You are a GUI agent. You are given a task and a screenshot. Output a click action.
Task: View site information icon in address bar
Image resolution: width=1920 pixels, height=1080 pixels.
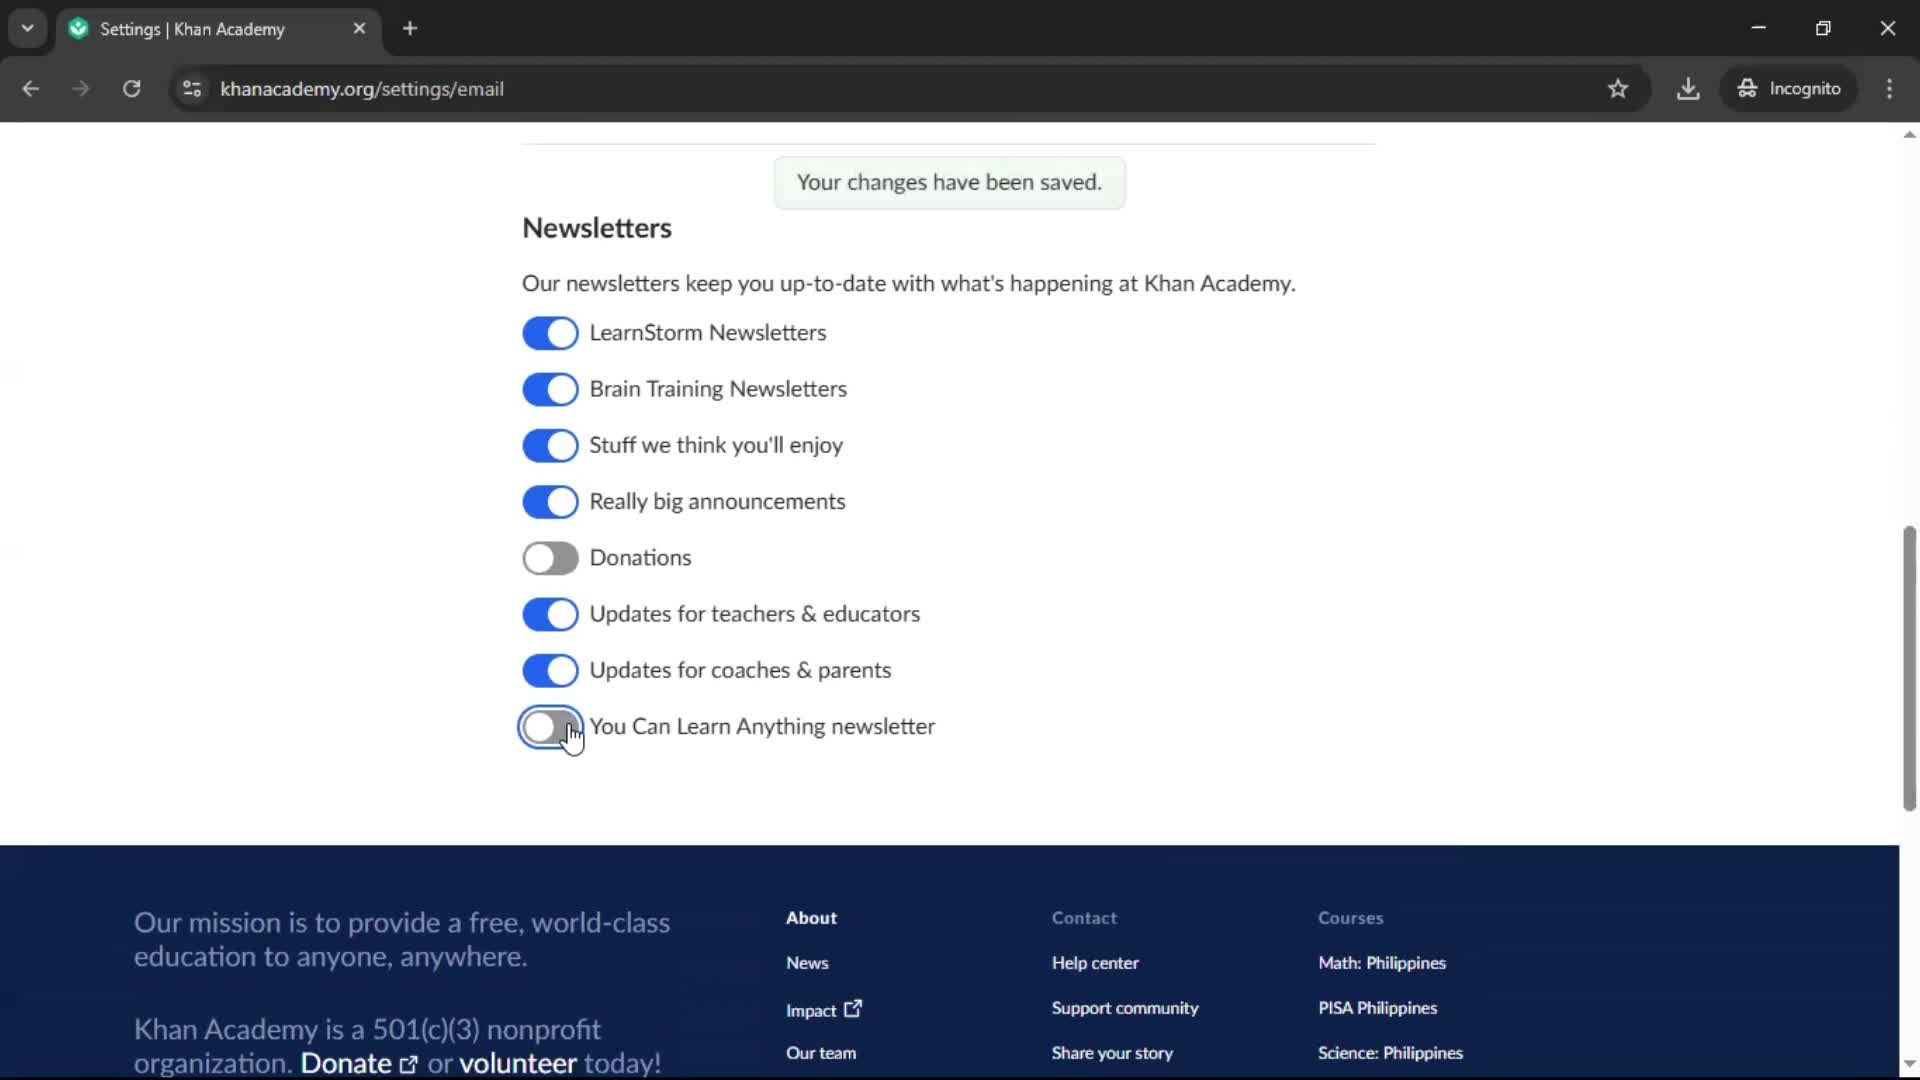click(x=192, y=89)
